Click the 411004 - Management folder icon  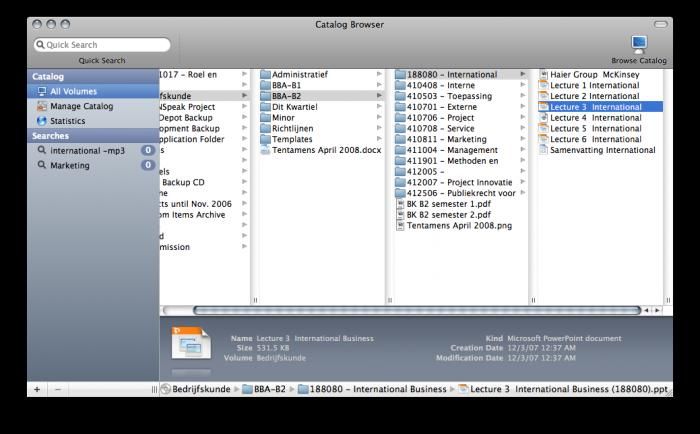tap(400, 150)
